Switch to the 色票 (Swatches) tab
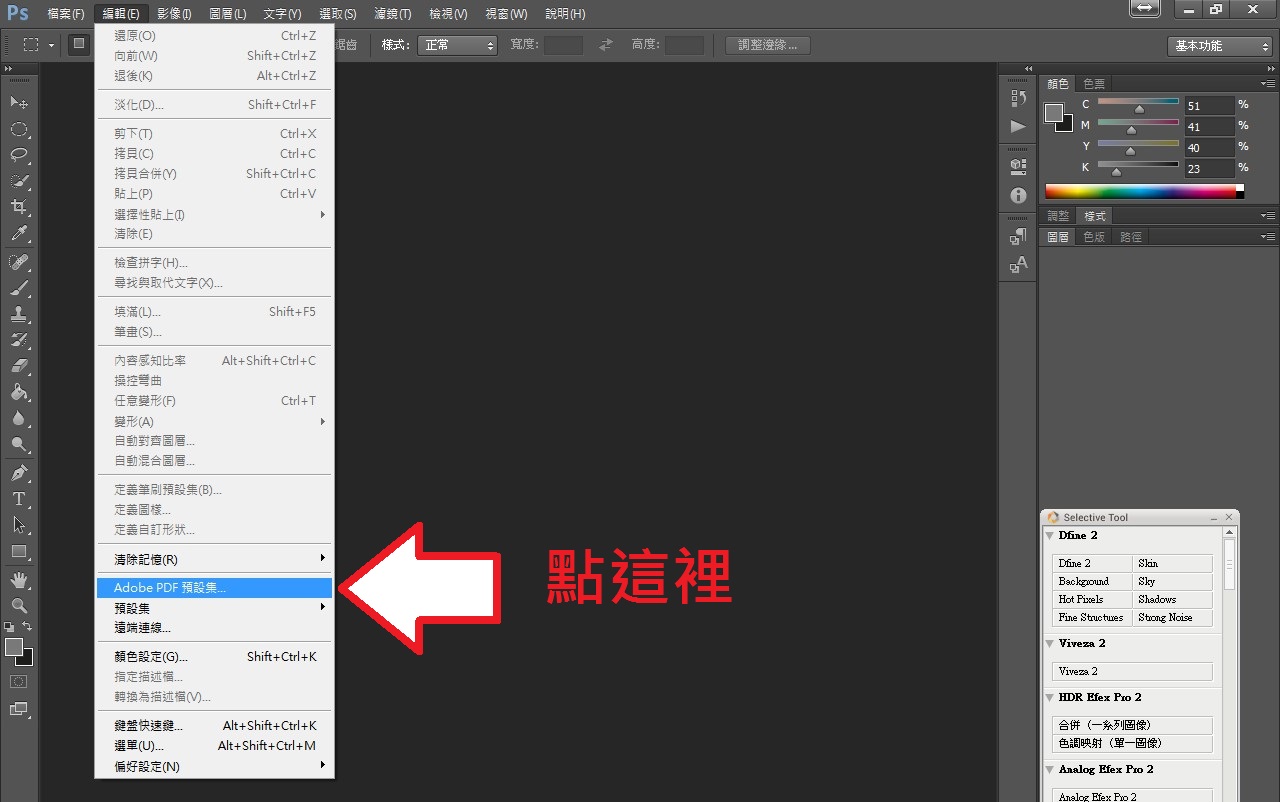Screen dimensions: 1280x802 click(1094, 84)
